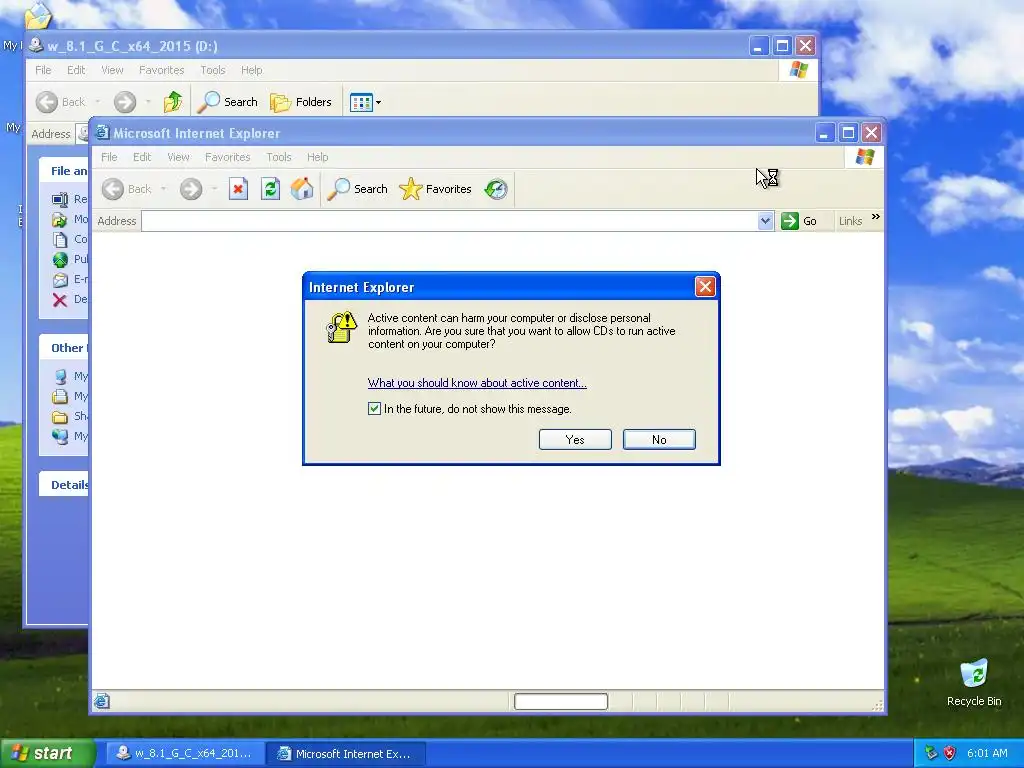
Task: Expand Forward history dropdown in Internet Explorer
Action: (214, 189)
